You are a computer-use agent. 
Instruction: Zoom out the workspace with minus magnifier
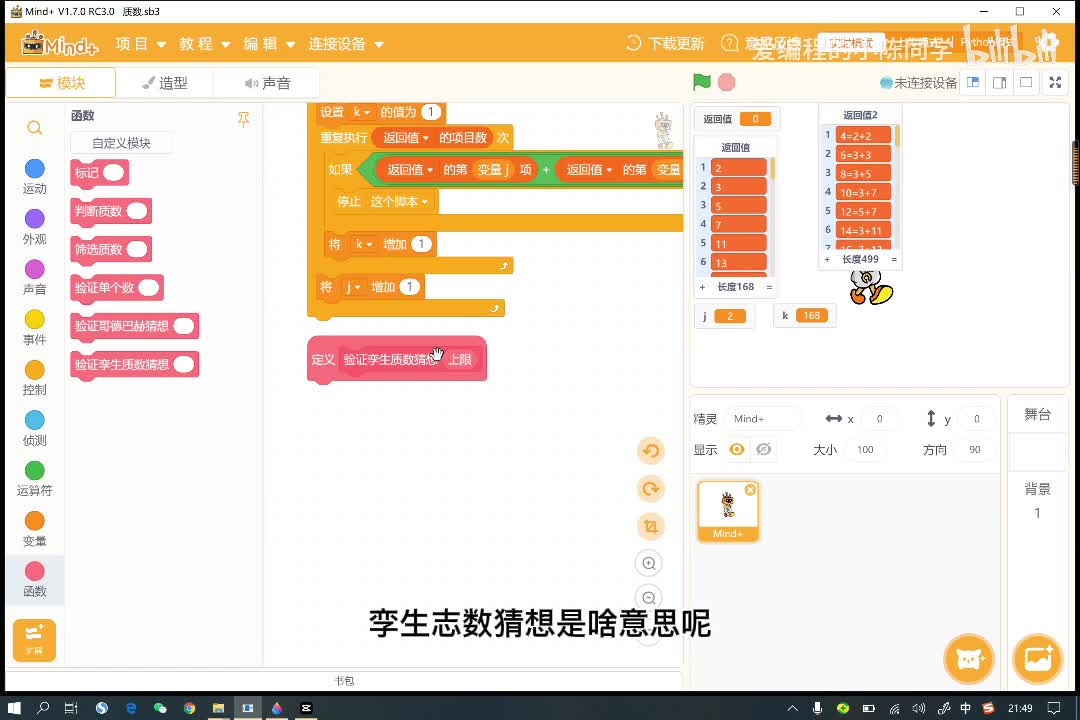649,597
